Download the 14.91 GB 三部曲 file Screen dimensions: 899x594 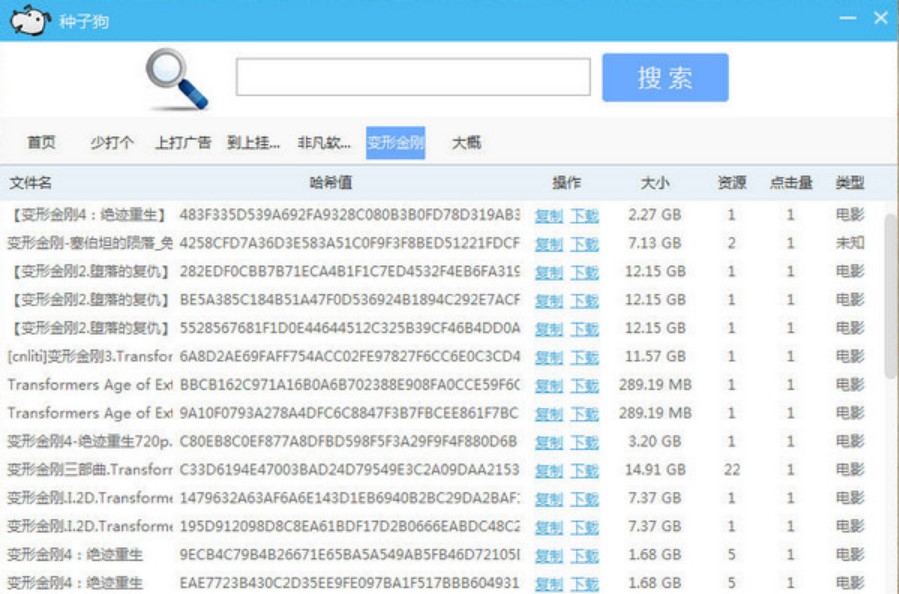(585, 471)
